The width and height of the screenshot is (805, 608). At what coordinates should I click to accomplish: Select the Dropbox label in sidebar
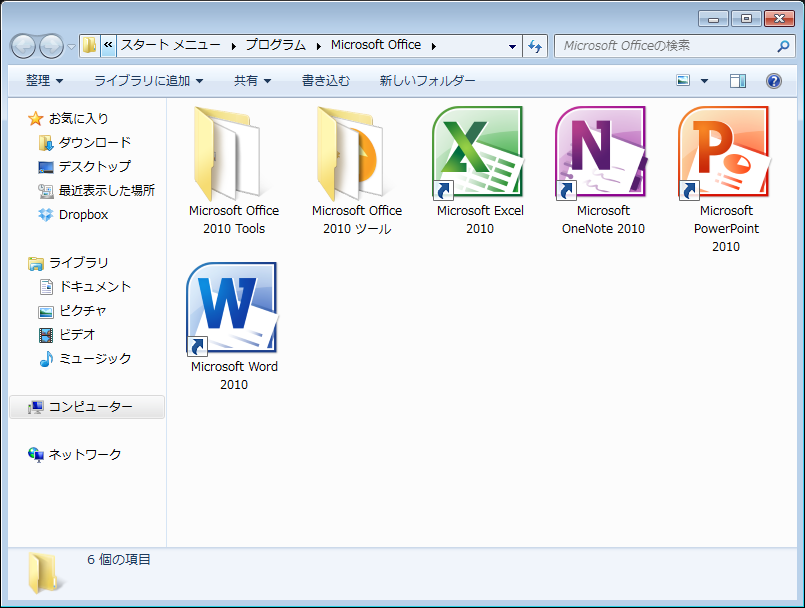(83, 215)
